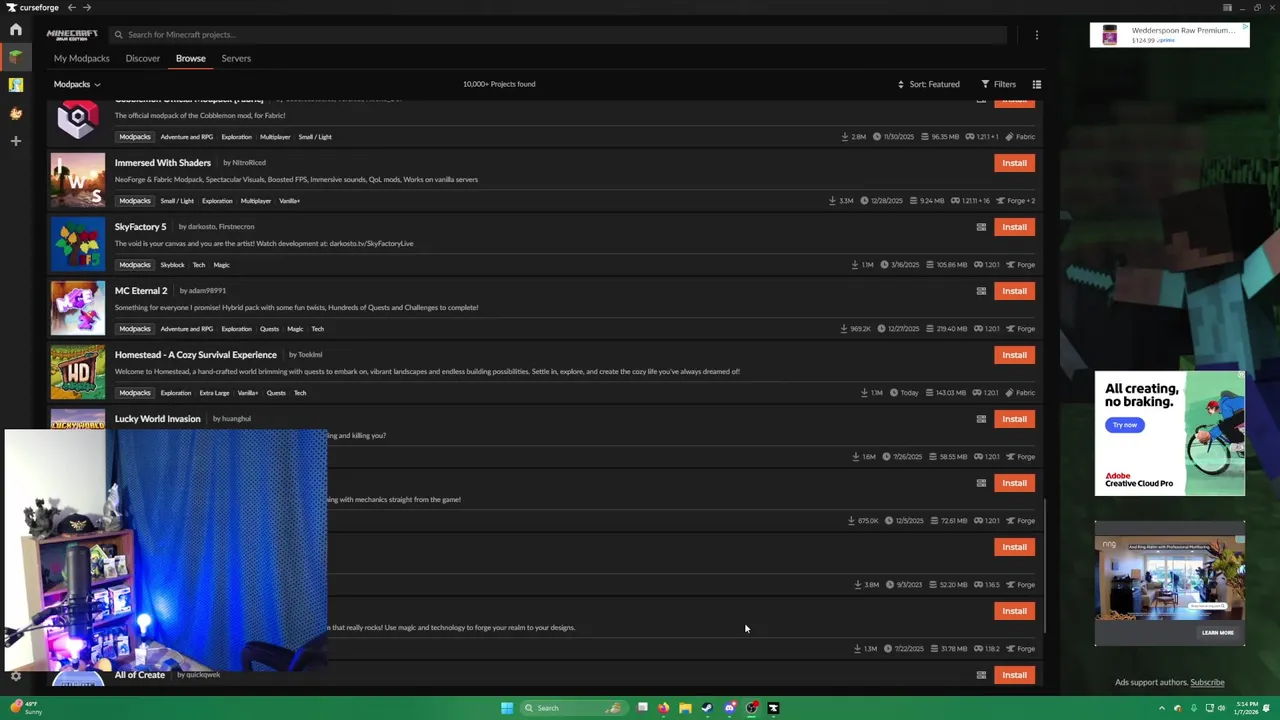The height and width of the screenshot is (720, 1280).
Task: Click author name NitroRiced
Action: [249, 163]
